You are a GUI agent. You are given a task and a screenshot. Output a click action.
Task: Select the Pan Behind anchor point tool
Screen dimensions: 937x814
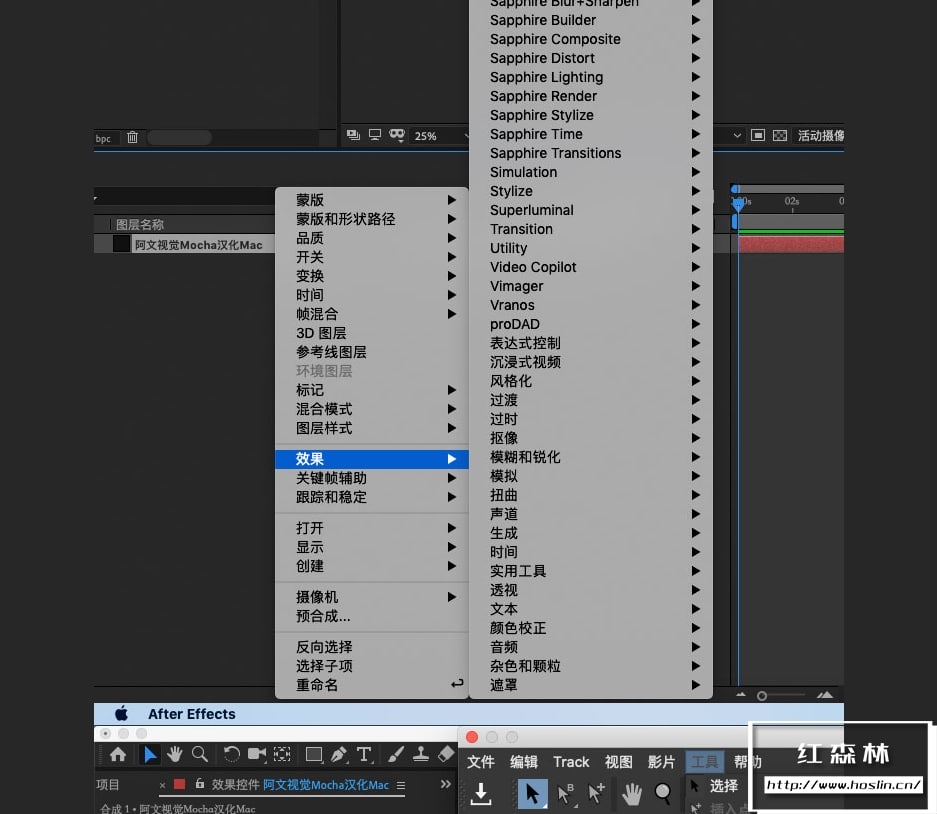tap(282, 754)
